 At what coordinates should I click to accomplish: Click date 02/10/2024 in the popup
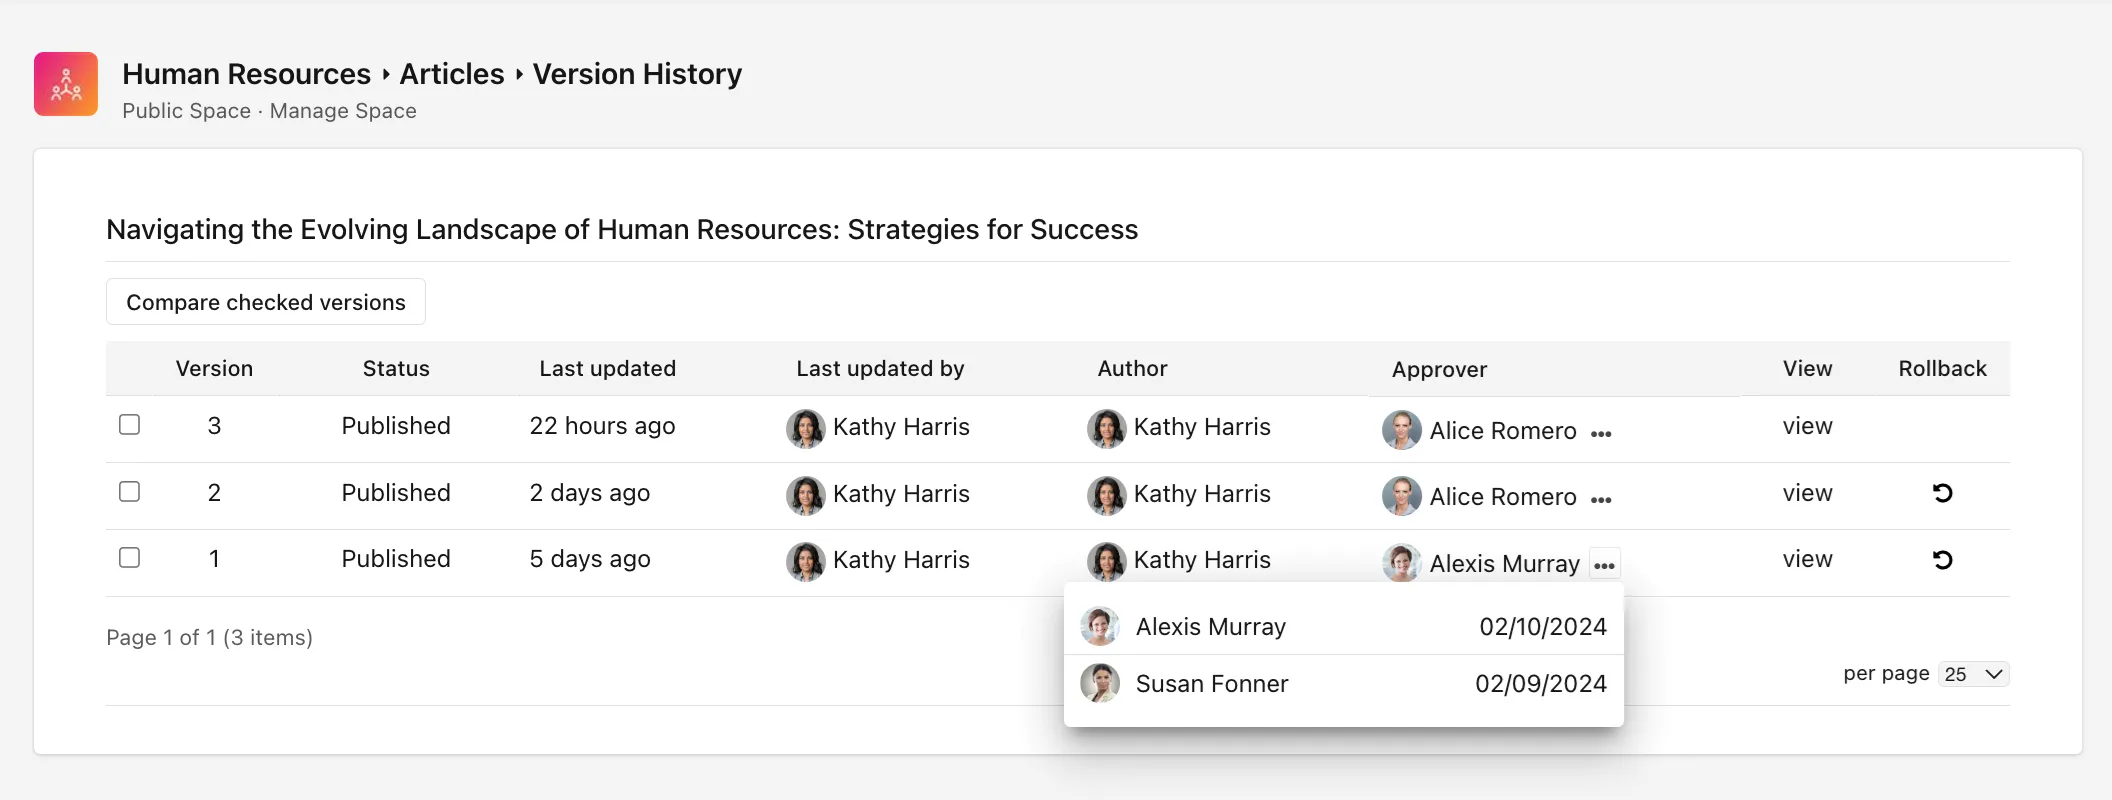point(1543,627)
